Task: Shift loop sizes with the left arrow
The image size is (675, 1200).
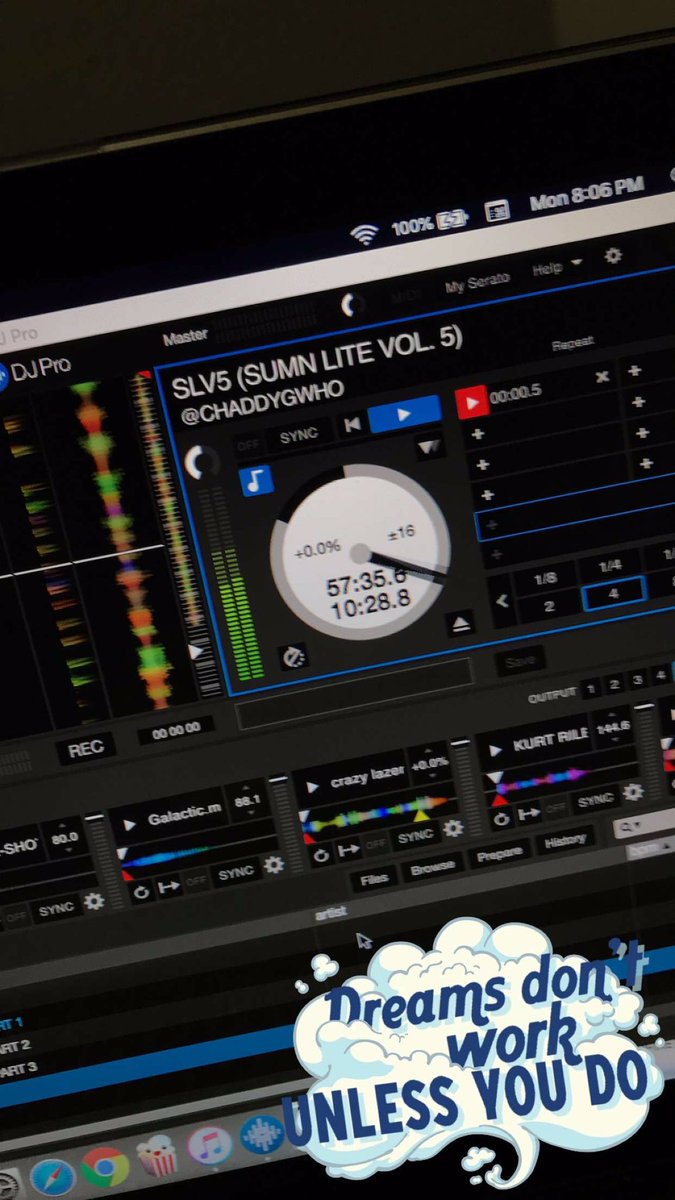Action: tap(502, 602)
